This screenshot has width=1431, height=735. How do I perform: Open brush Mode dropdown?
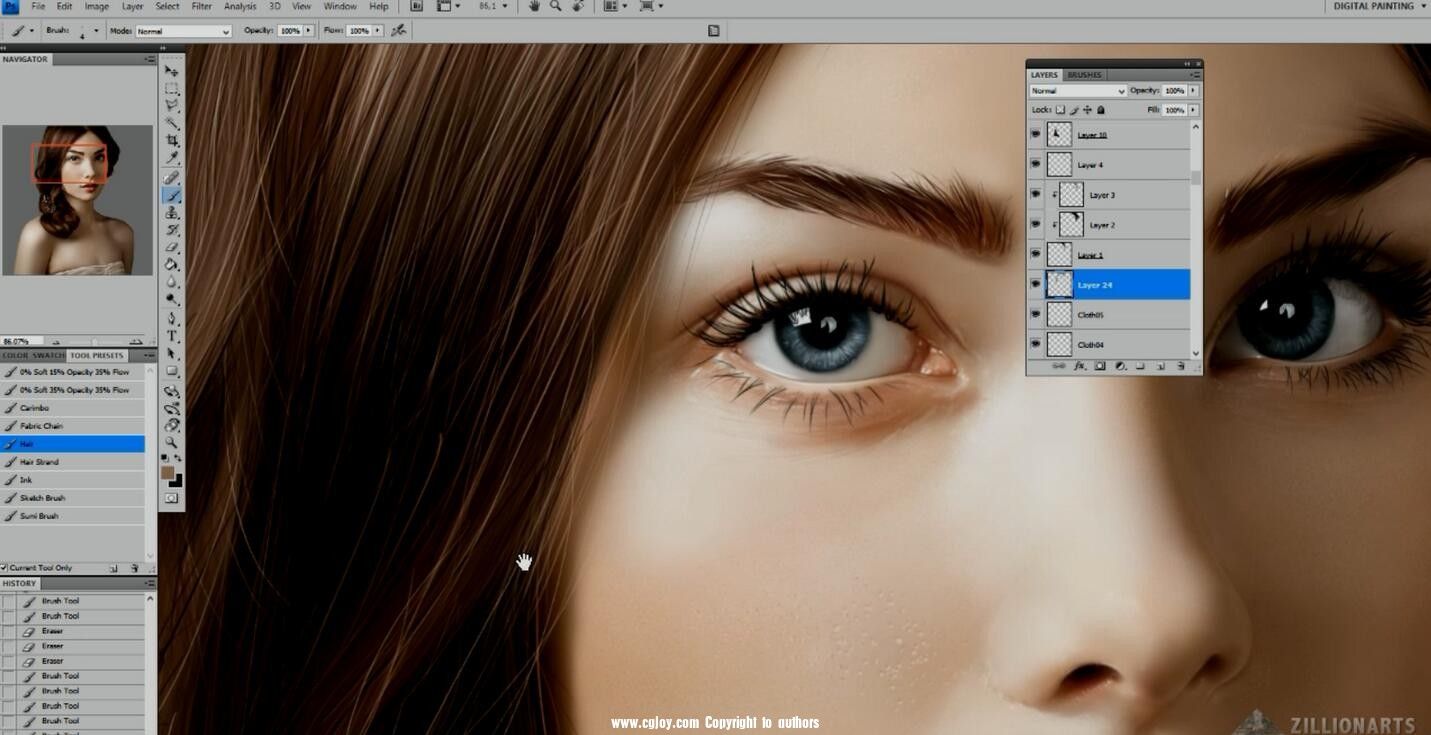184,31
